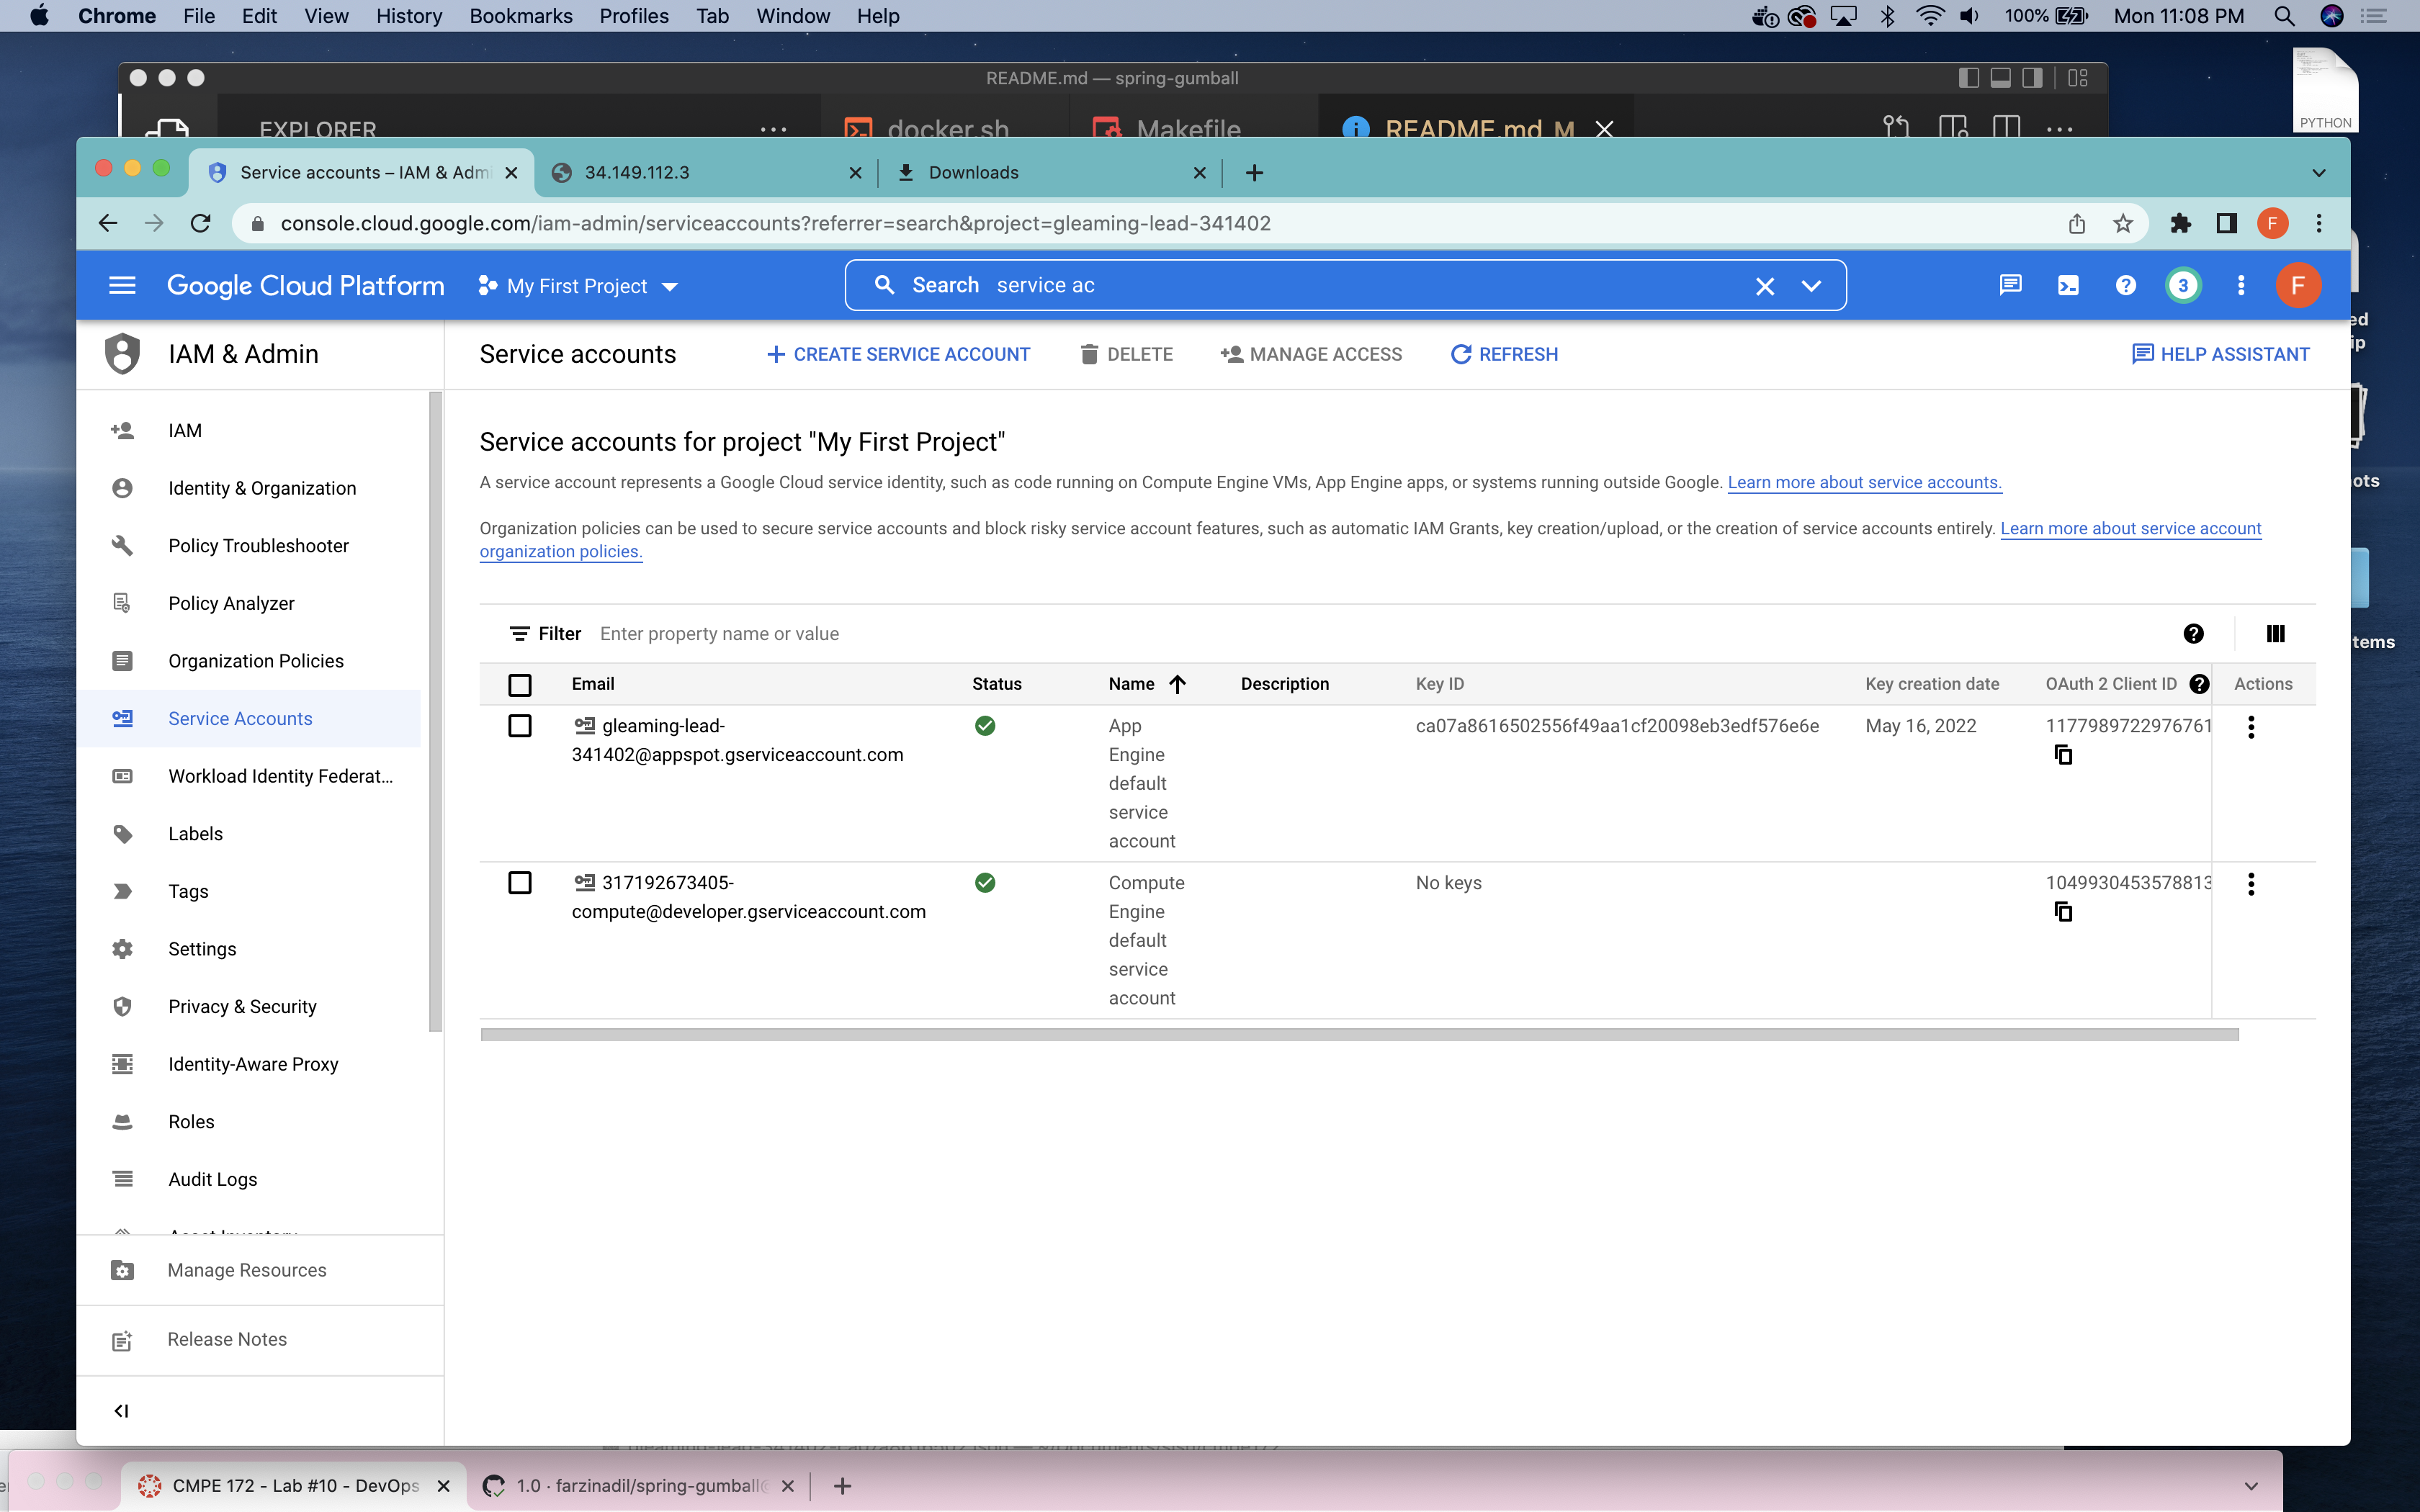
Task: Toggle the select-all header checkbox
Action: click(520, 685)
